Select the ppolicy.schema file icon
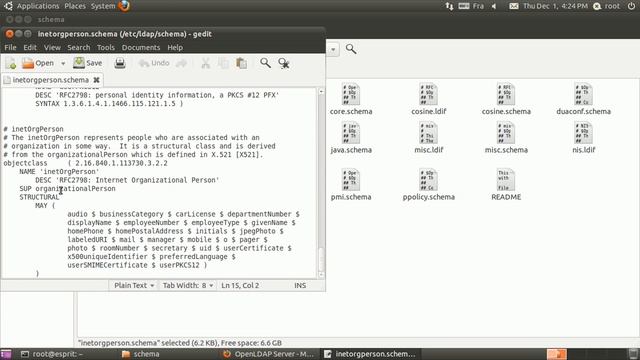The image size is (640, 360). 428,180
